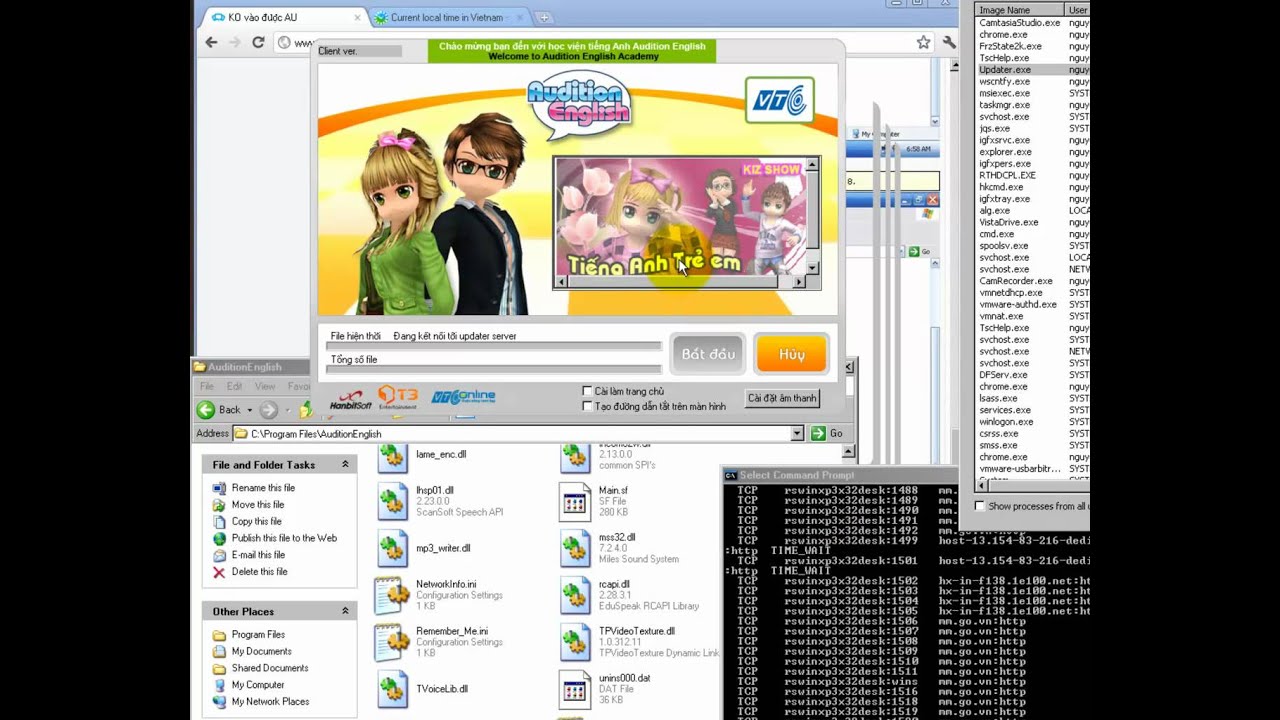Screen dimensions: 1280x720
Task: Click the Bắt đầu button
Action: (x=708, y=354)
